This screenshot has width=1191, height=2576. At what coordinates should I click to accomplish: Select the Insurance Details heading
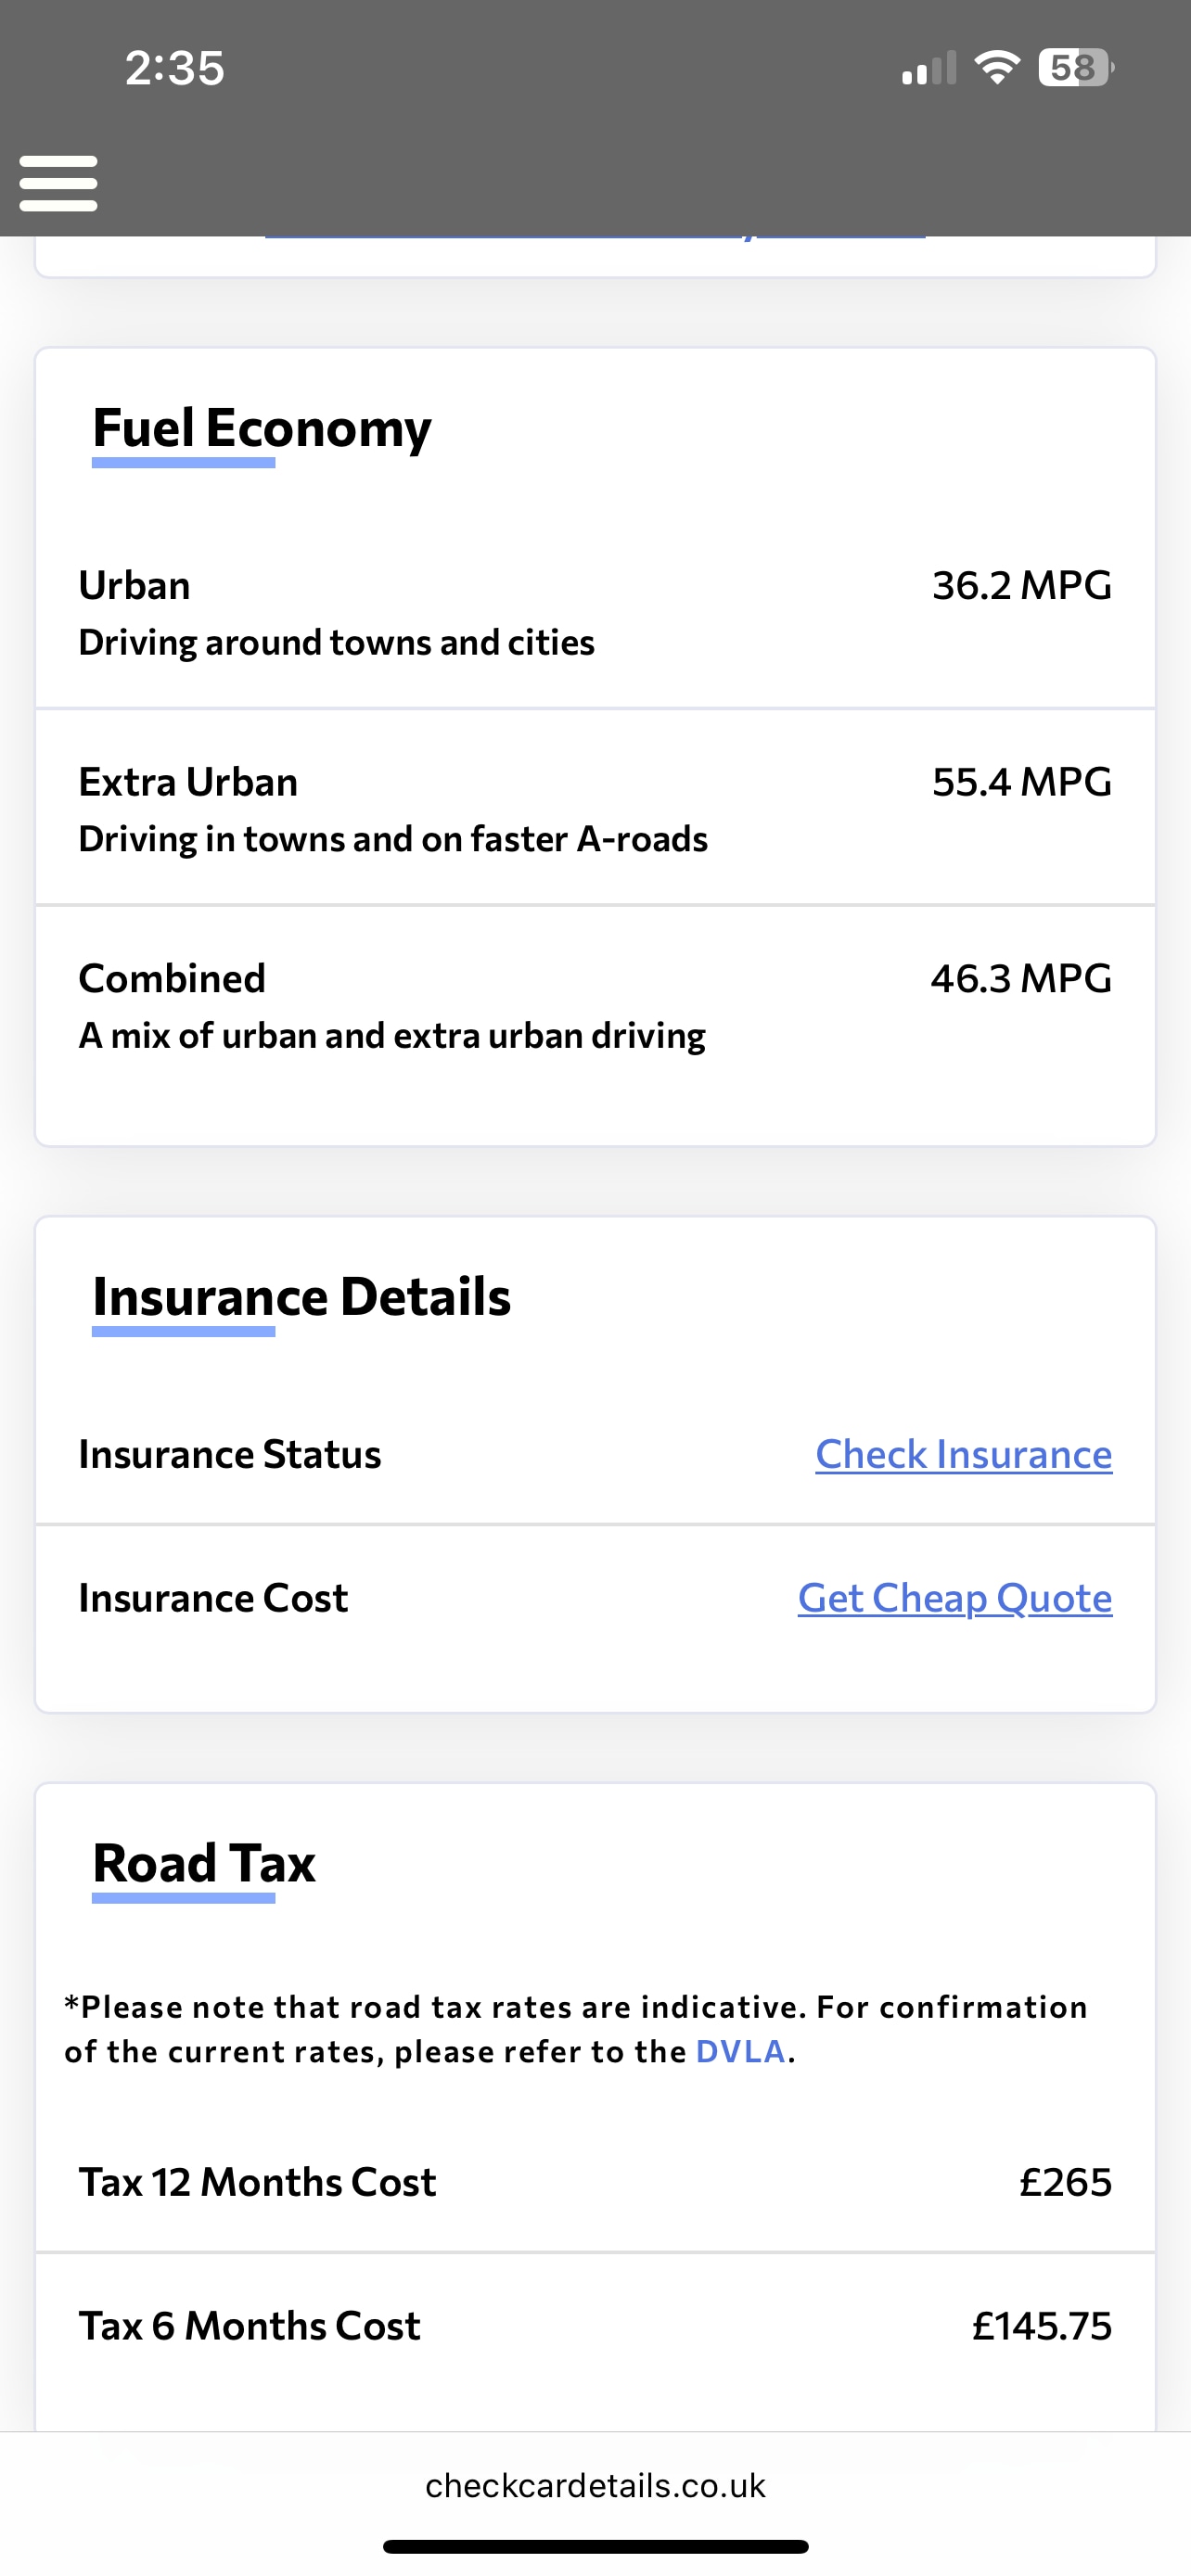pos(301,1297)
